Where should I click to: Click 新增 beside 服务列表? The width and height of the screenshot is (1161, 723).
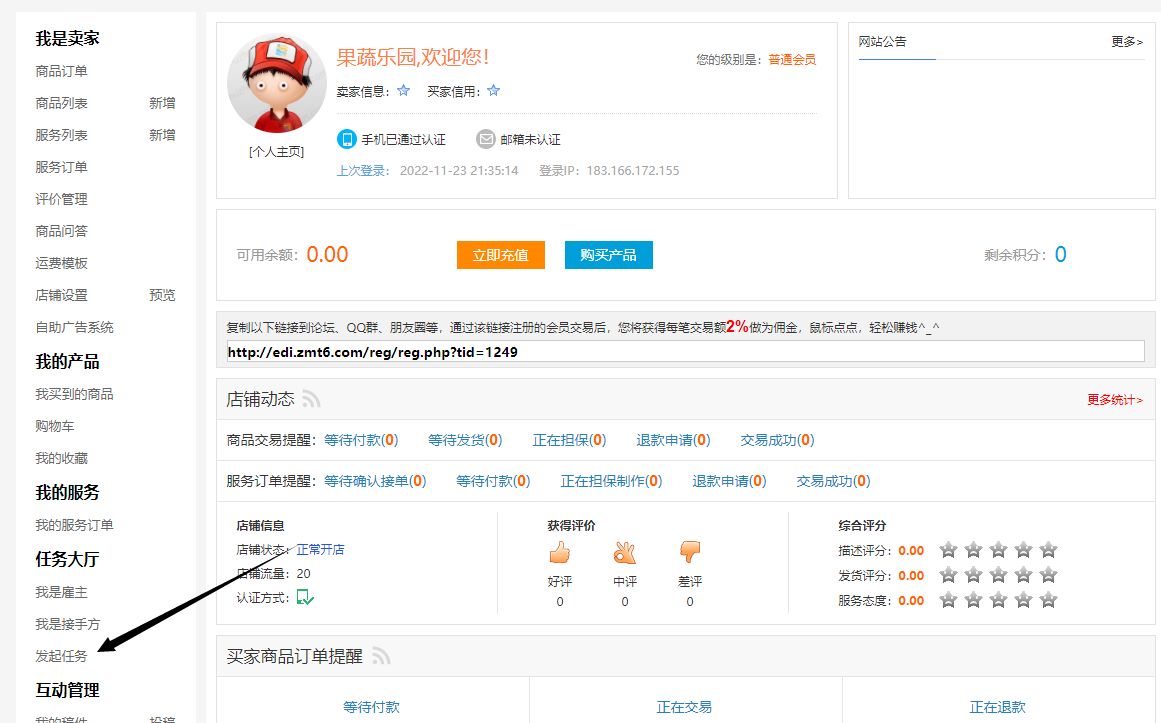[162, 136]
